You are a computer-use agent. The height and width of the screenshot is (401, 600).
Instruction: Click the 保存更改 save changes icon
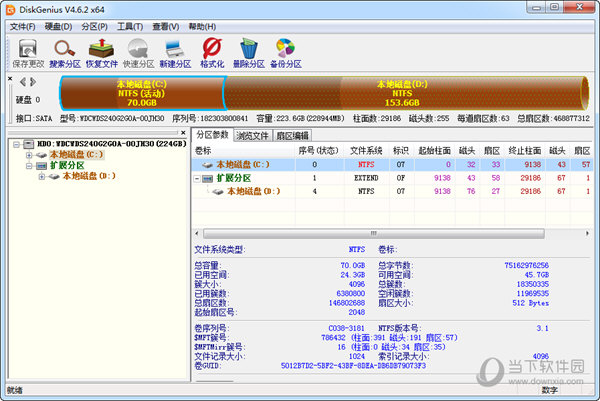point(28,53)
